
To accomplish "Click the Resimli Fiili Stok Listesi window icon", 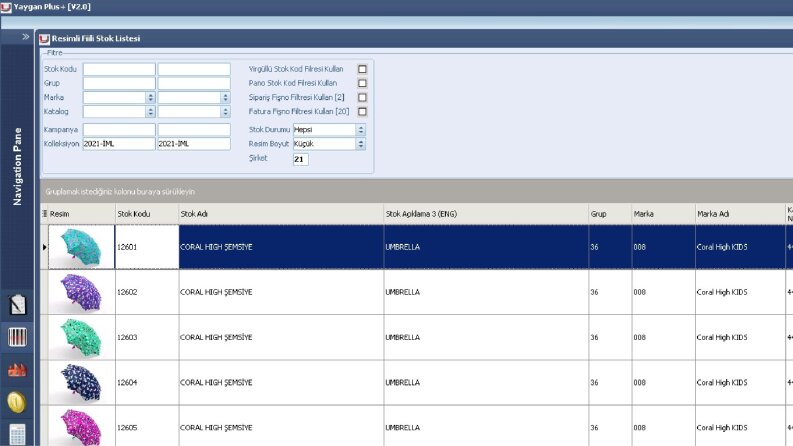I will 45,39.
